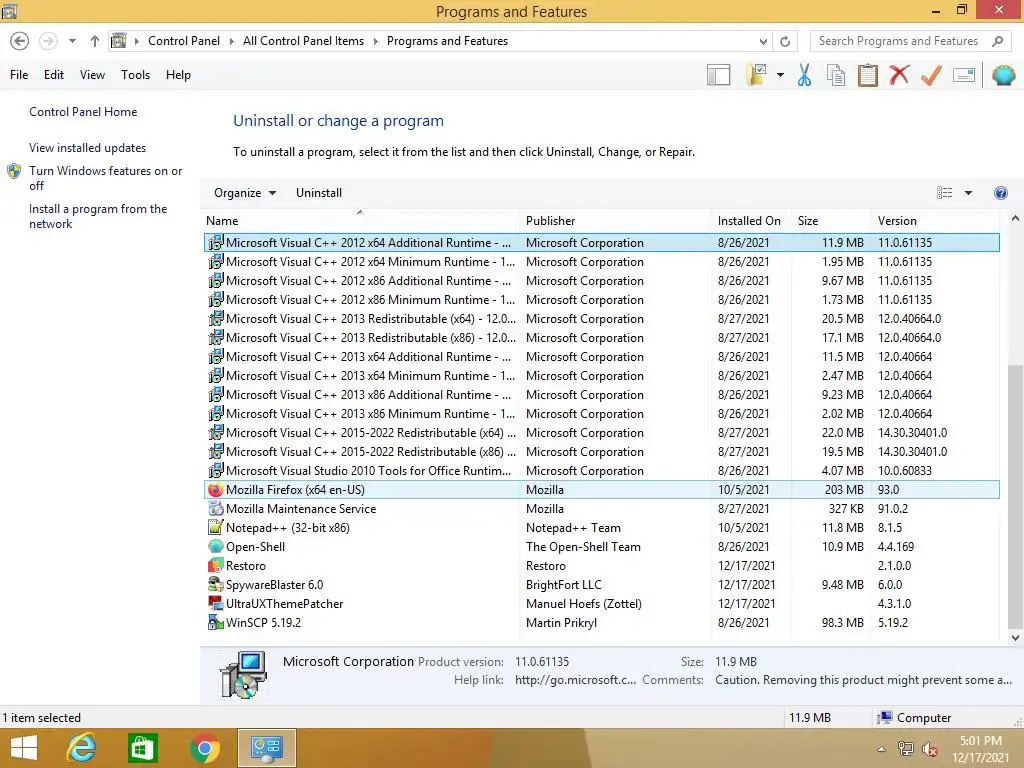
Task: Go back with the Back arrow button
Action: point(20,41)
